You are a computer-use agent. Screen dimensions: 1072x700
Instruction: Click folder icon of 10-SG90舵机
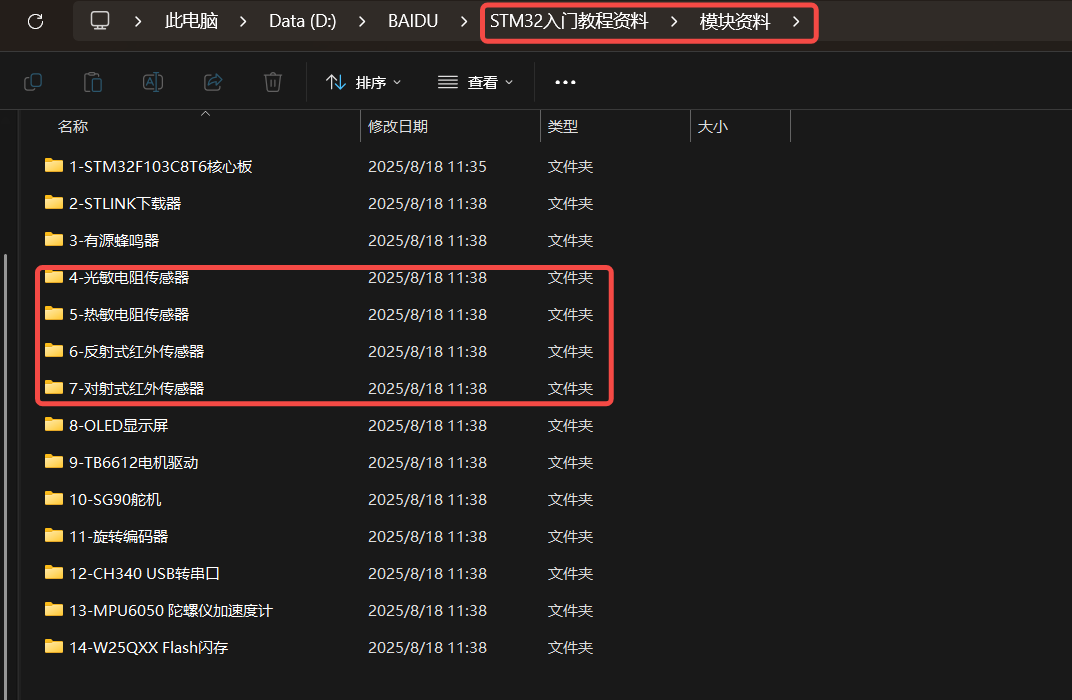54,498
